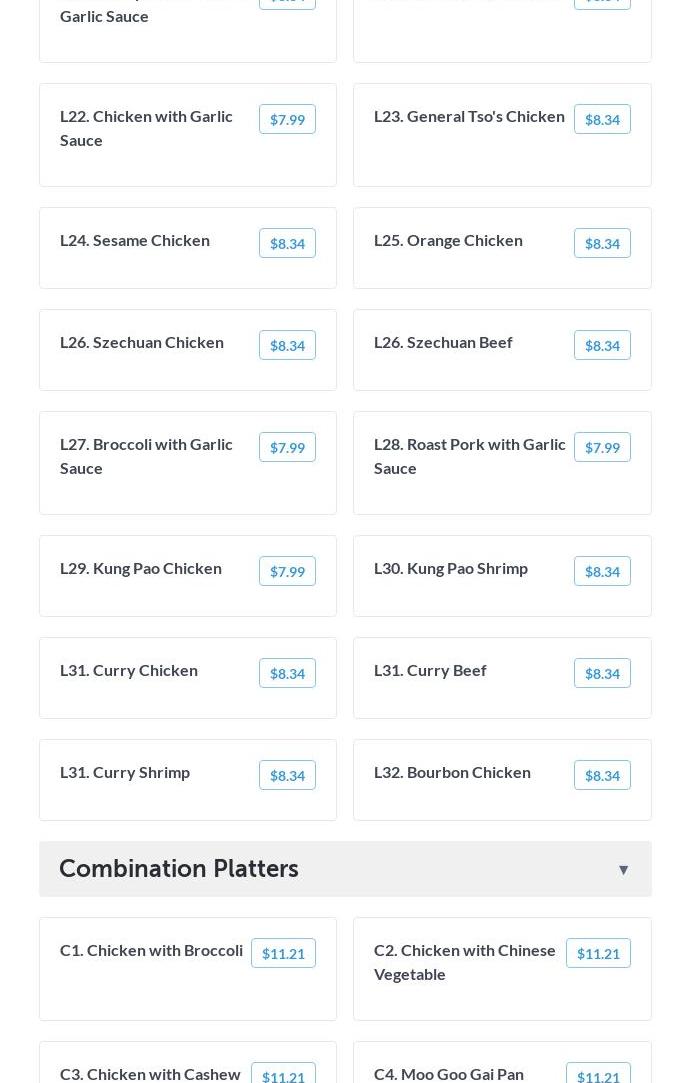Click the $11.21 price for C1. Chicken with Broccoli

[283, 954]
